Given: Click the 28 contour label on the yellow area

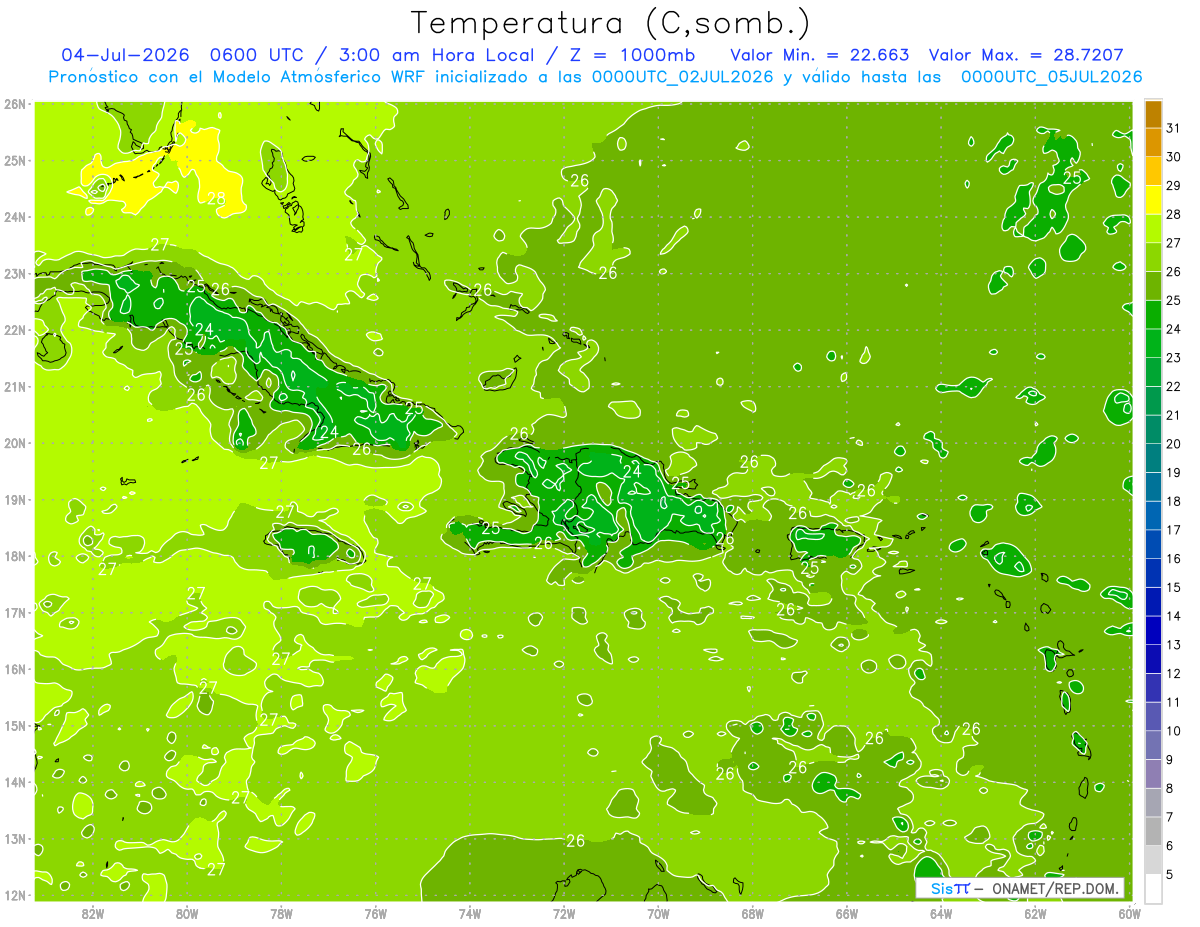Looking at the screenshot, I should pyautogui.click(x=216, y=198).
